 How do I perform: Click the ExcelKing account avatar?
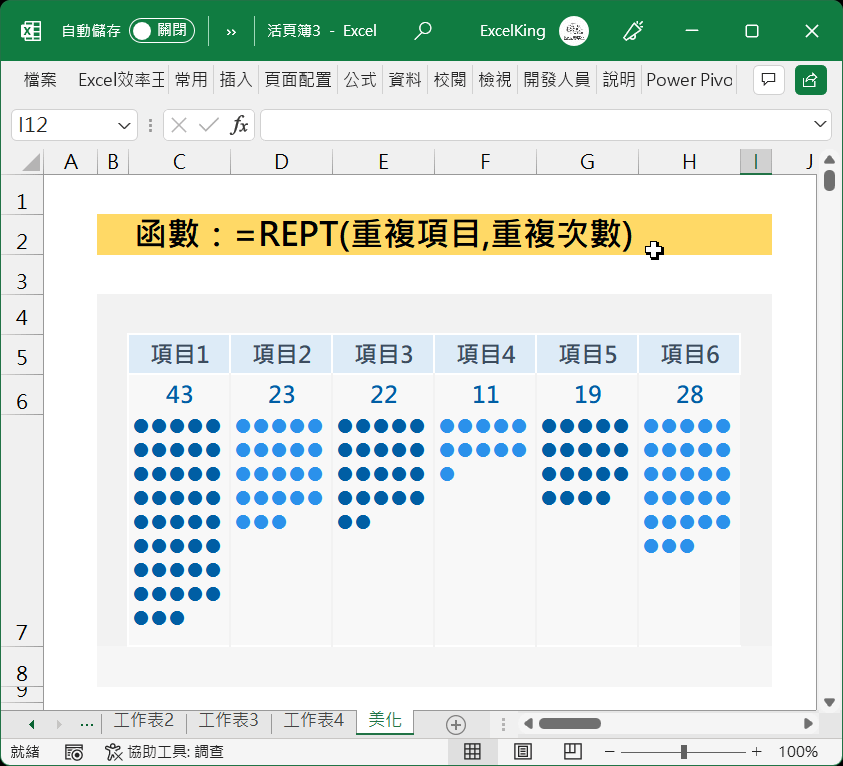574,31
